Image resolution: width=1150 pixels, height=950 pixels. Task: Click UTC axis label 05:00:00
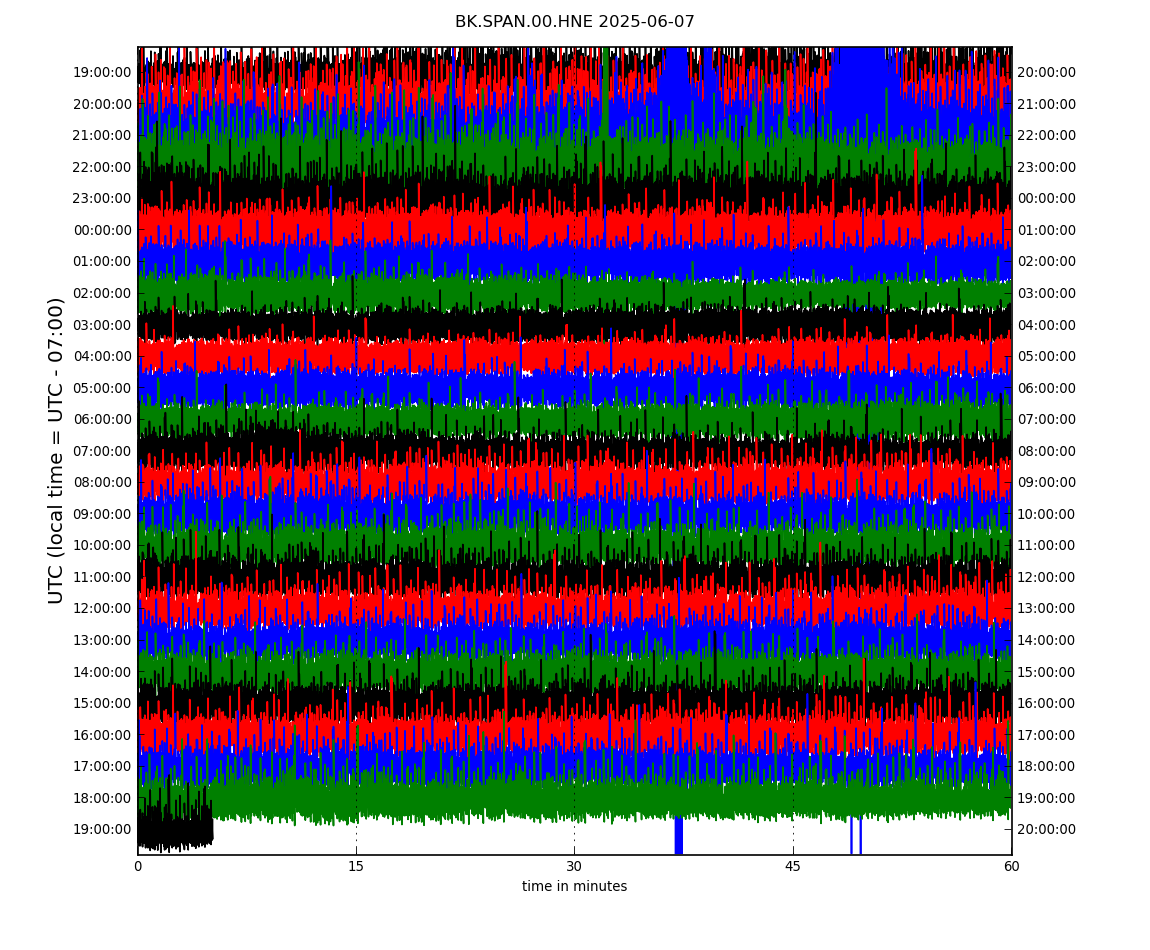coord(103,388)
